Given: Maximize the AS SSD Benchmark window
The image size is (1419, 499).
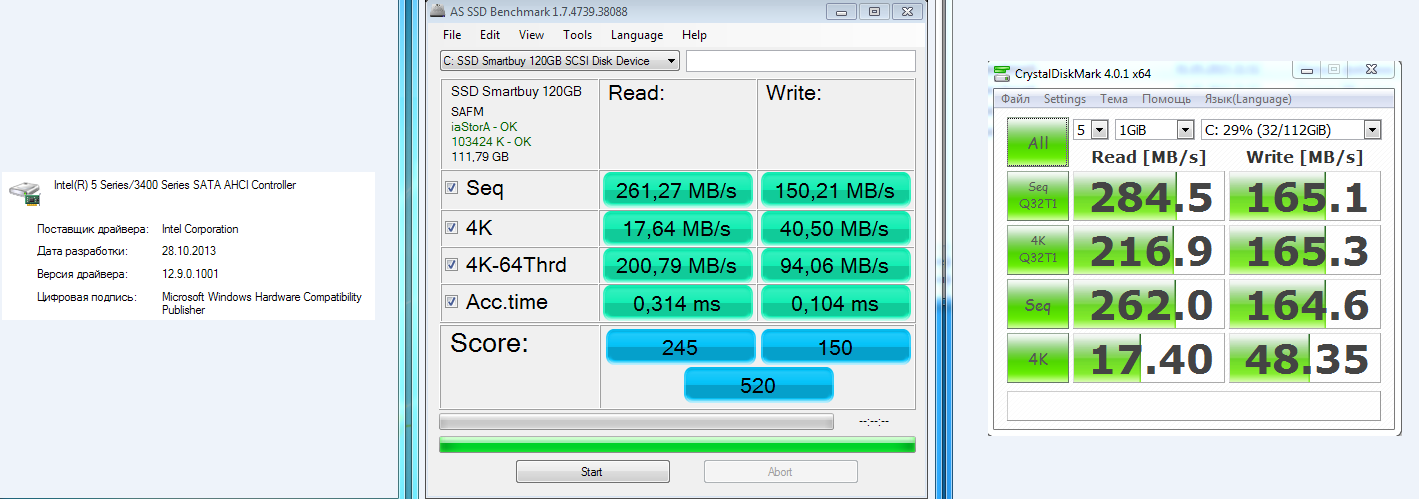Looking at the screenshot, I should click(x=875, y=12).
